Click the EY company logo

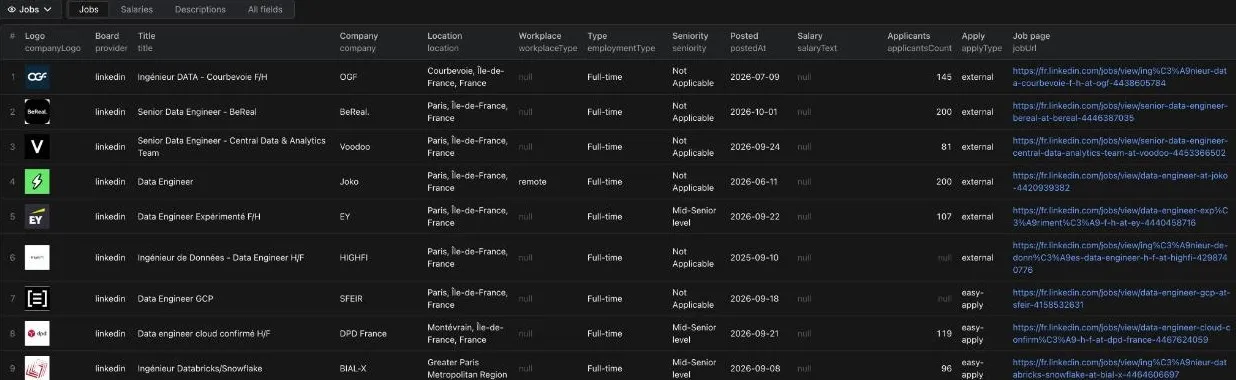pyautogui.click(x=37, y=217)
